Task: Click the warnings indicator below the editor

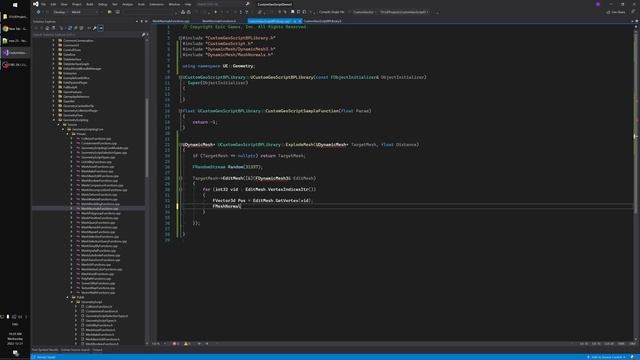Action: [187, 344]
